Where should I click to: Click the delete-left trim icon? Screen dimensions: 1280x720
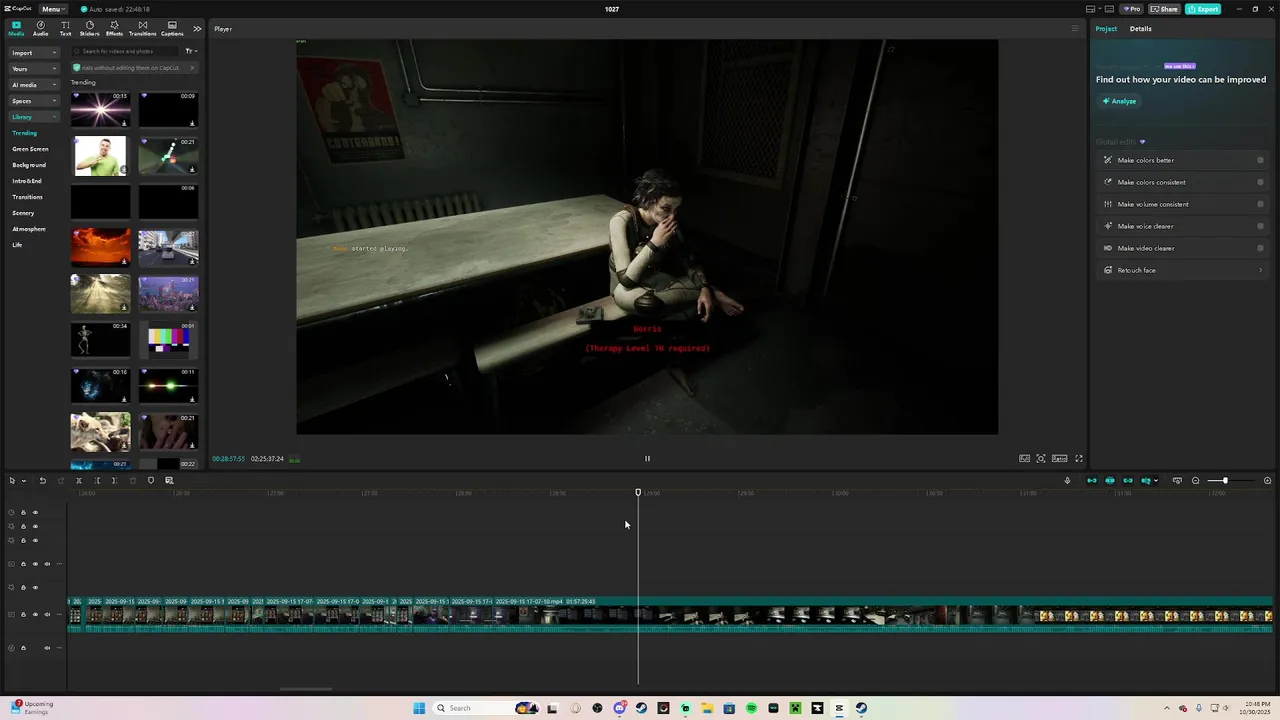coord(97,481)
